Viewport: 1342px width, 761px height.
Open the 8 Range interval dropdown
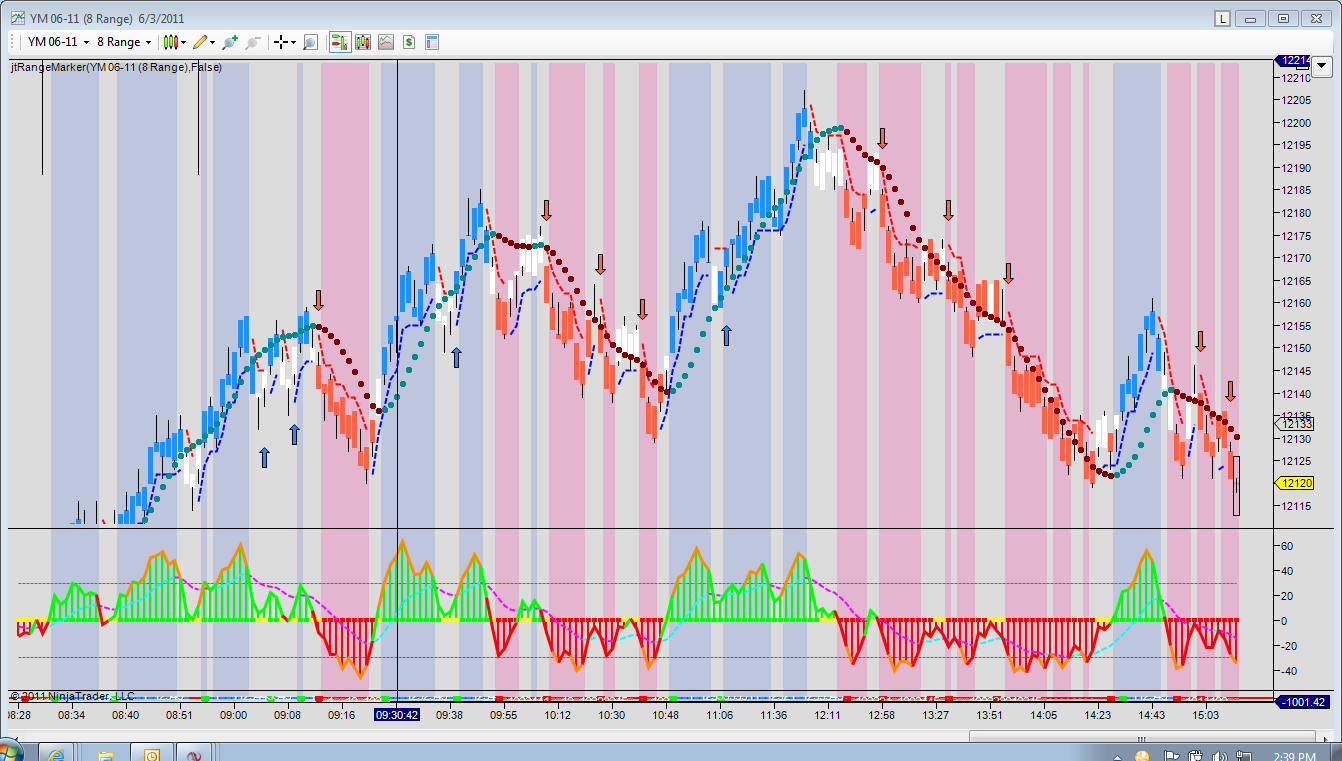click(124, 42)
